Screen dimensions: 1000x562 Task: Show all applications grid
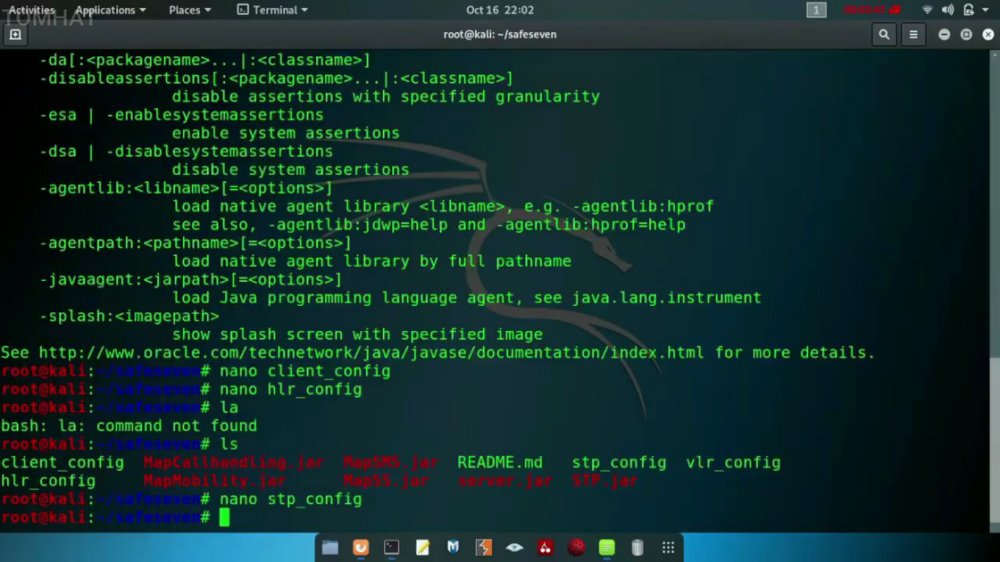668,547
